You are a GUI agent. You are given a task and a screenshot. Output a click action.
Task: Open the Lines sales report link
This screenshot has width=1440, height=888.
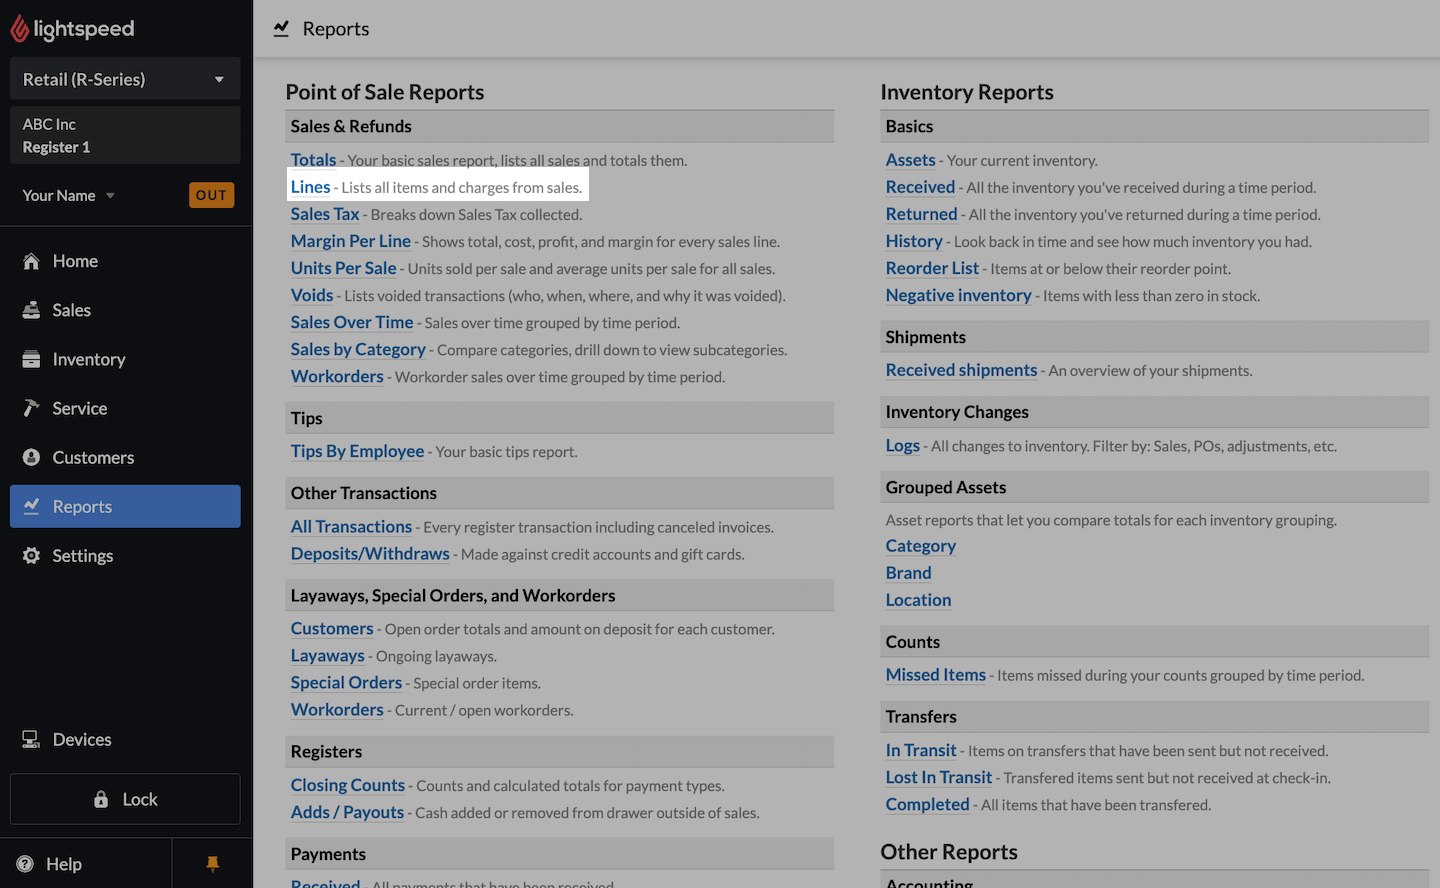coord(310,187)
